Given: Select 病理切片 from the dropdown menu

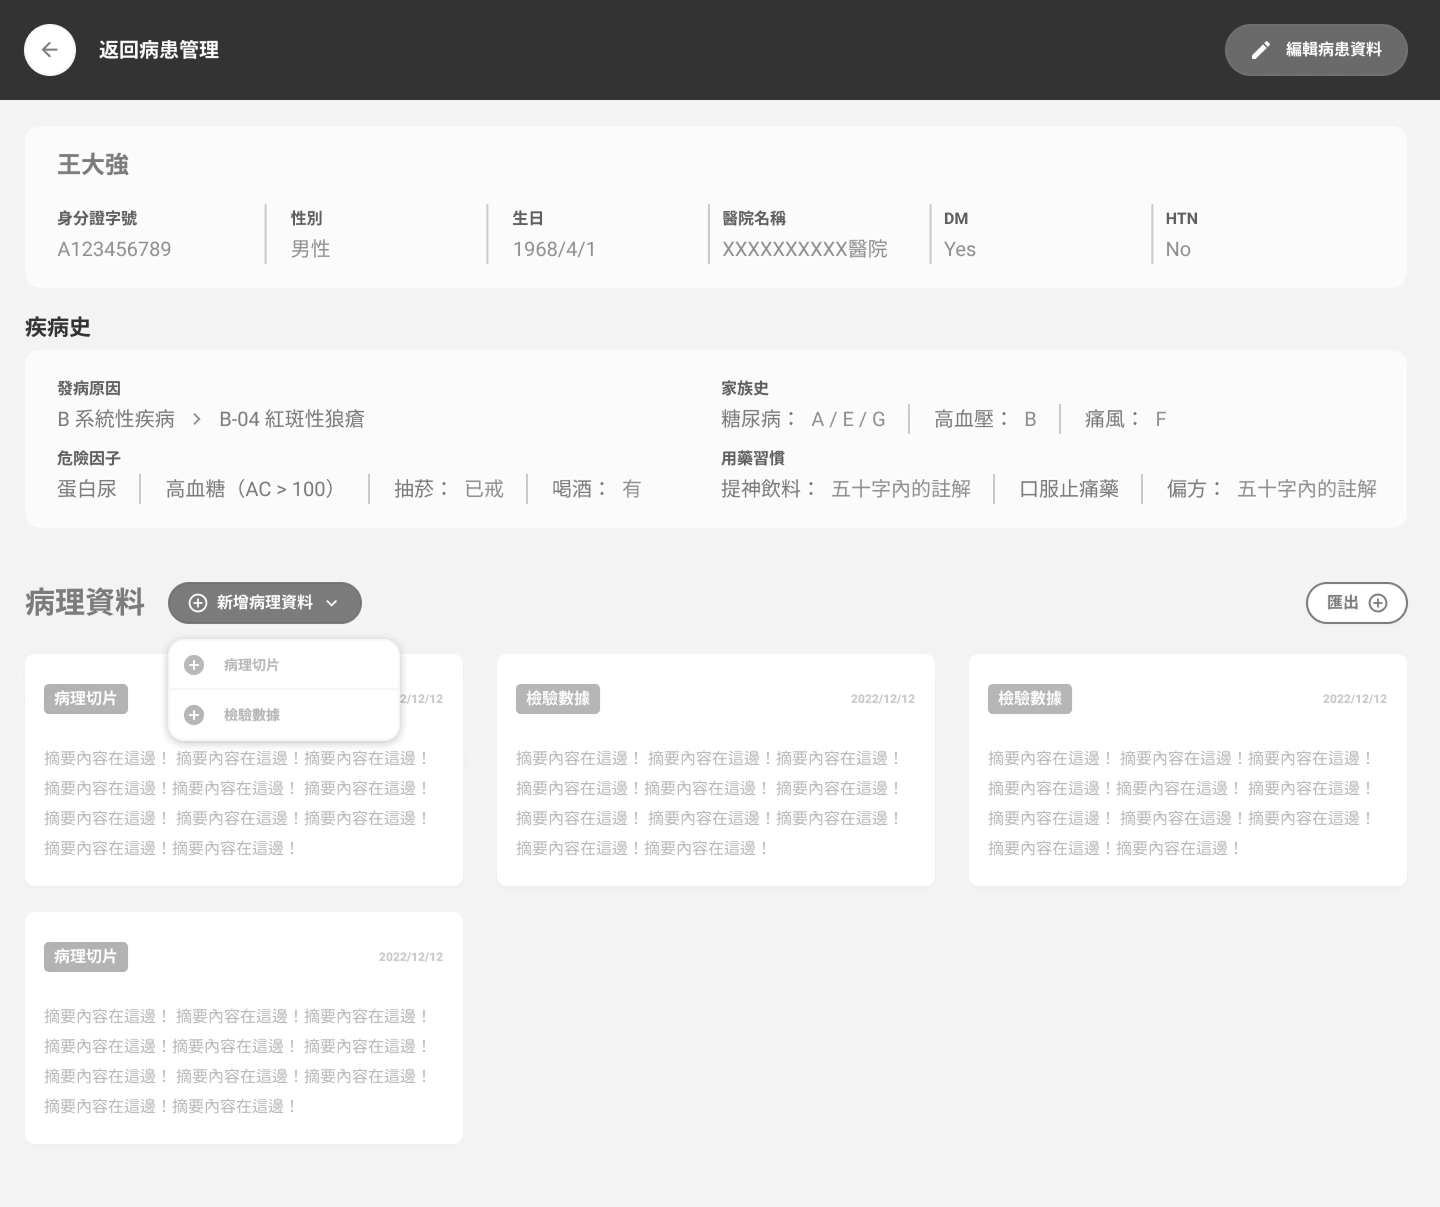Looking at the screenshot, I should pos(252,665).
